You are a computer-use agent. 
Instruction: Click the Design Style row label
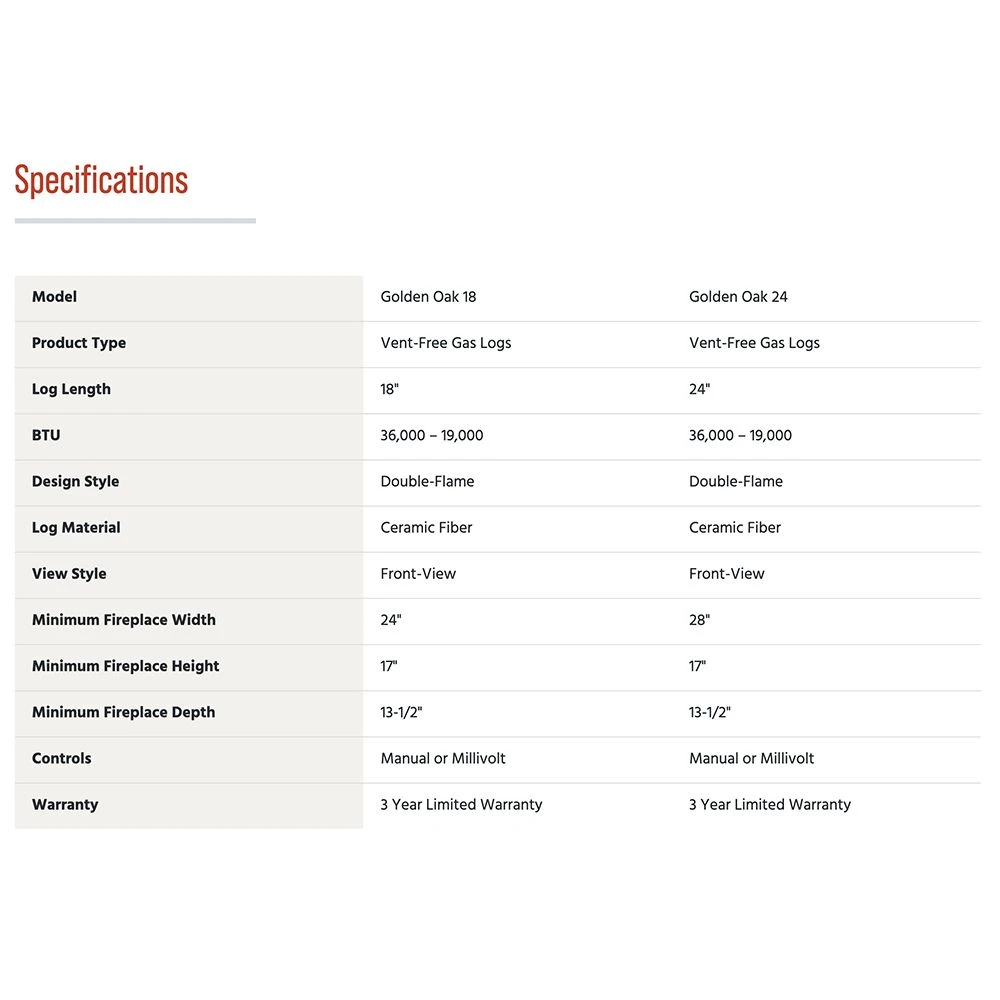click(75, 481)
